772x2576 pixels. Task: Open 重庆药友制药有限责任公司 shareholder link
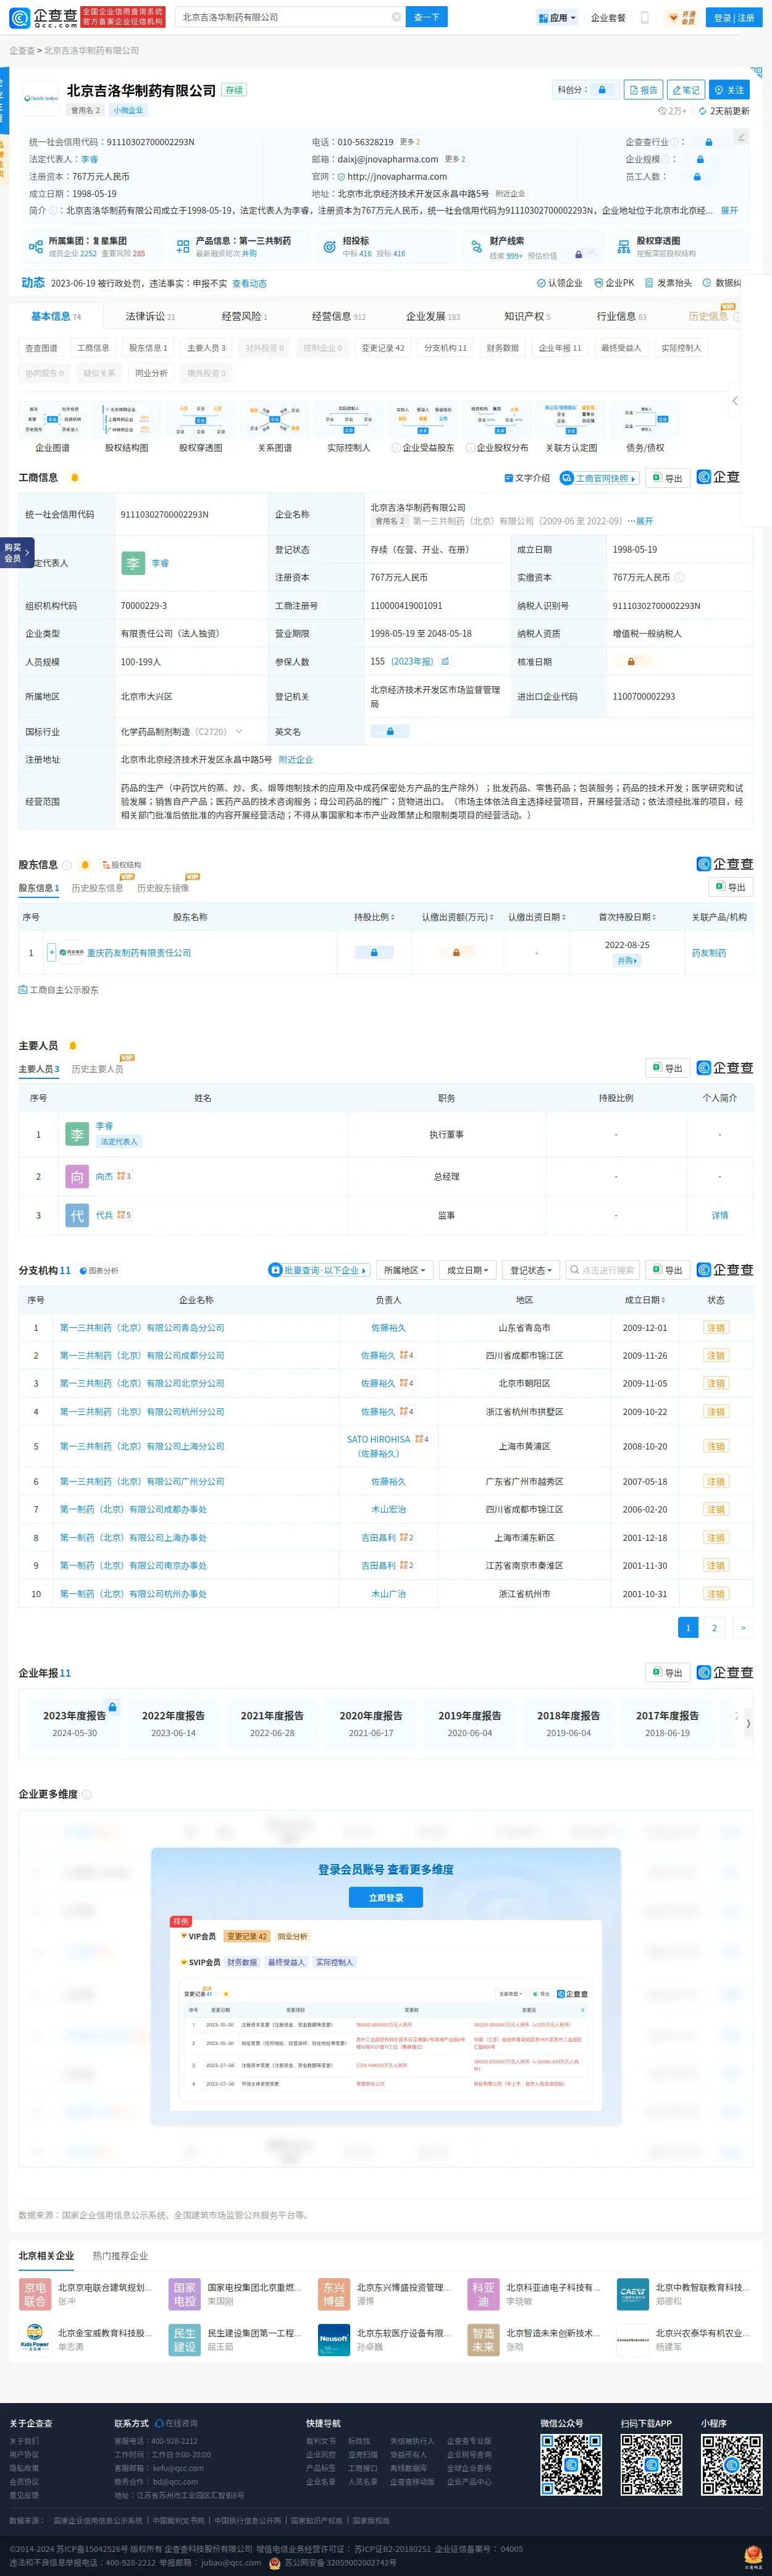click(138, 953)
